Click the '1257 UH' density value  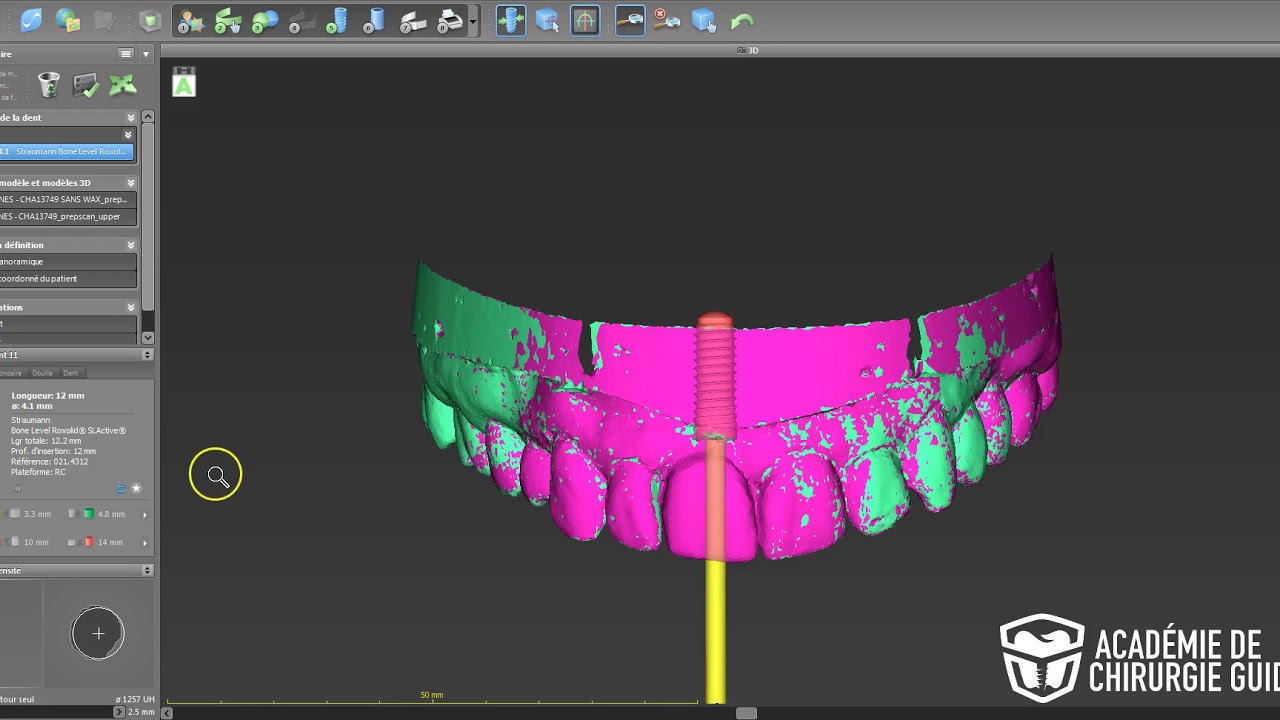click(135, 699)
